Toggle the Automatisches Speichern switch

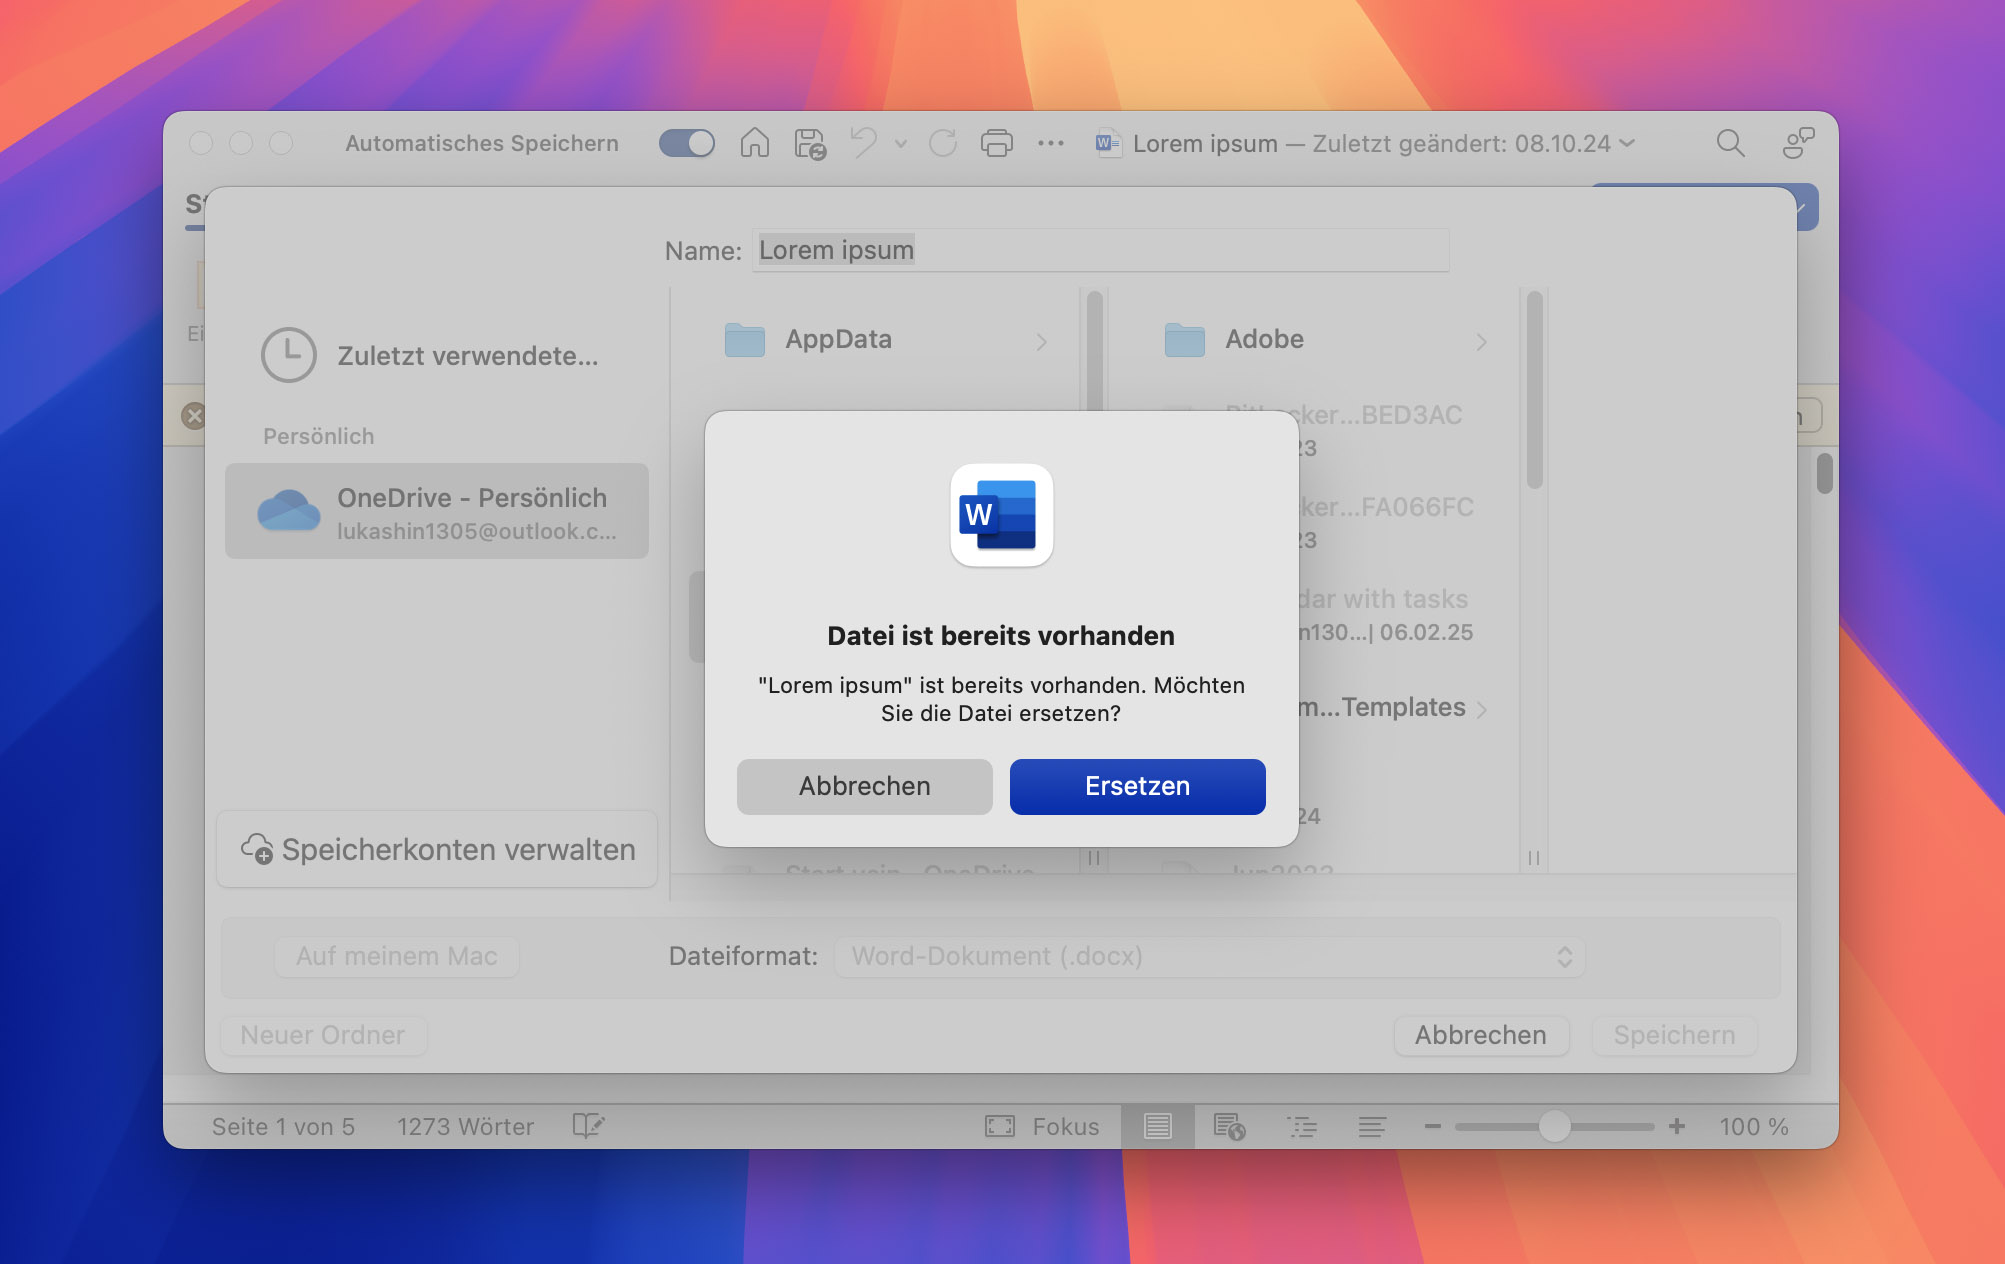[686, 143]
